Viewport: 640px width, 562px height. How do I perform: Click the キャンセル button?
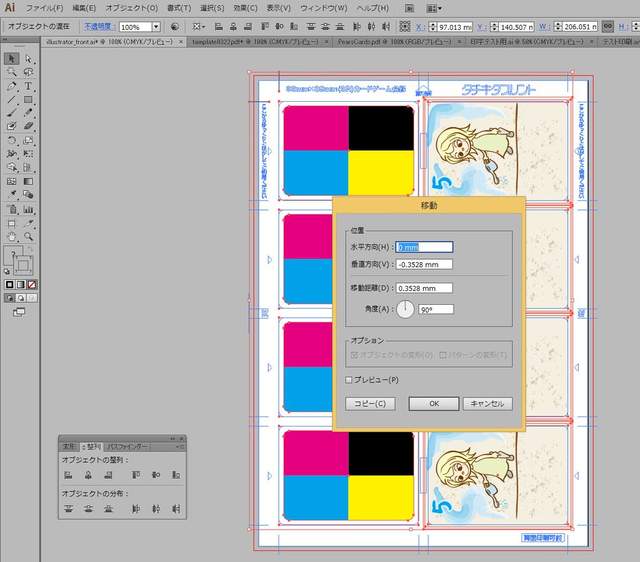[488, 404]
